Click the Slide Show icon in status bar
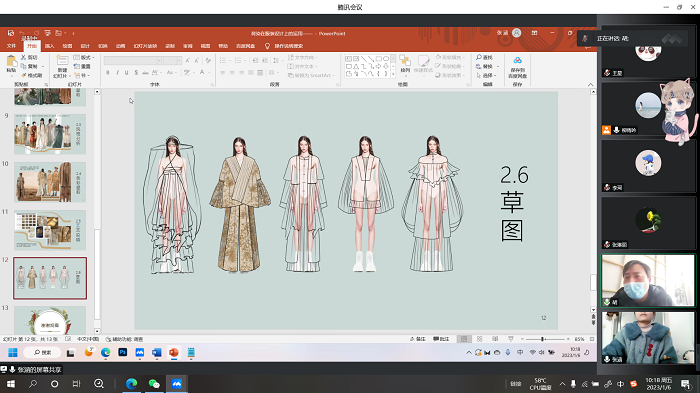This screenshot has width=700, height=393. coord(511,339)
